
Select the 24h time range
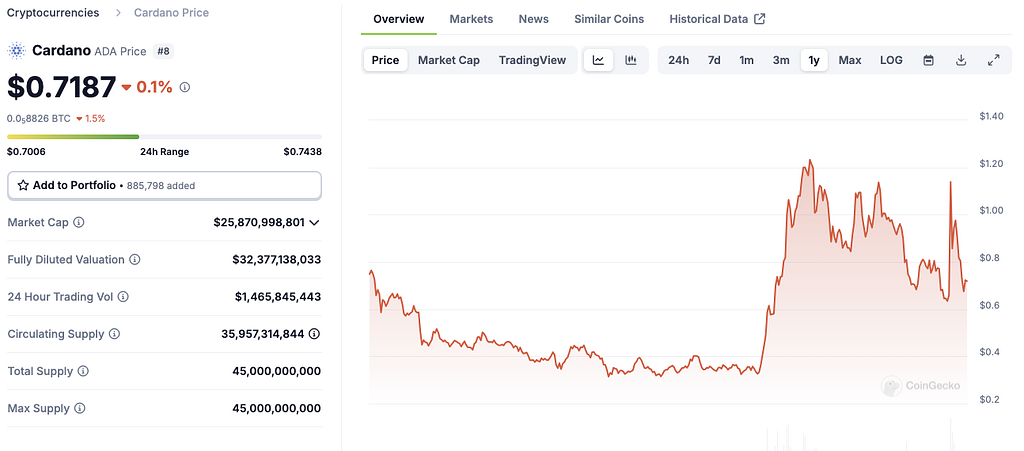pos(678,60)
